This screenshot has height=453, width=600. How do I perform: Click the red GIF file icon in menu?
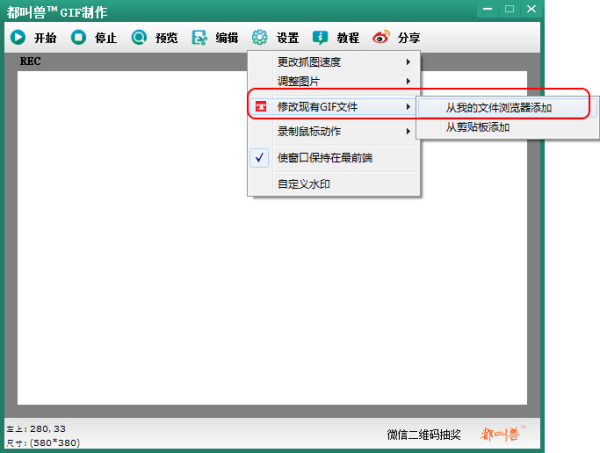point(261,106)
